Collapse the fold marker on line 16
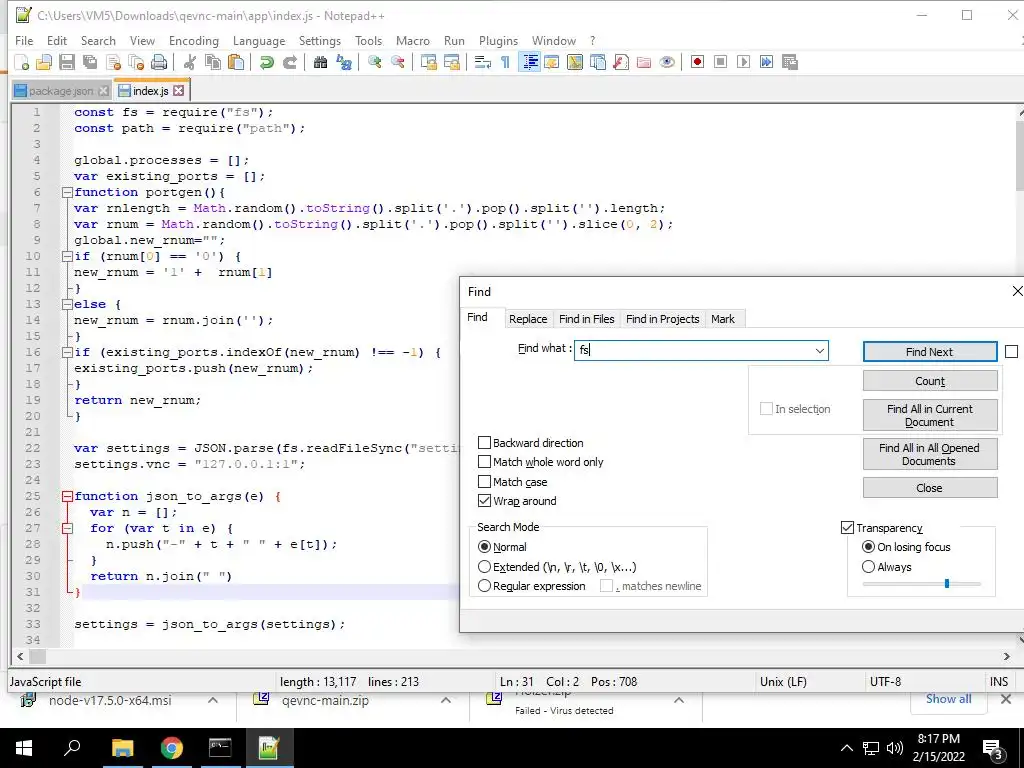Viewport: 1024px width, 768px height. pyautogui.click(x=67, y=353)
